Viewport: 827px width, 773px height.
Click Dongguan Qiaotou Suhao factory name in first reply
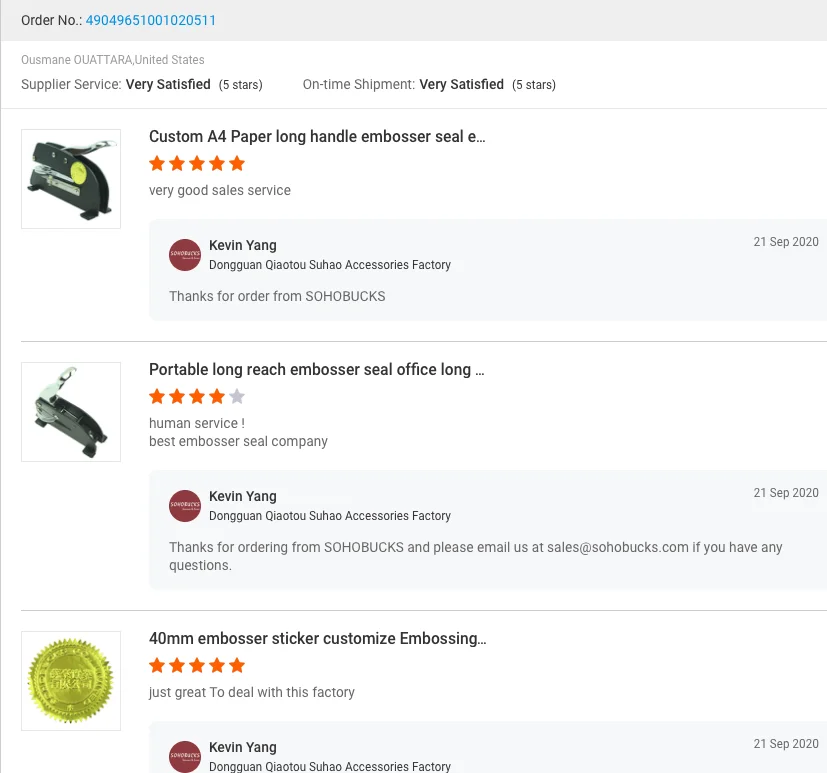[x=330, y=265]
